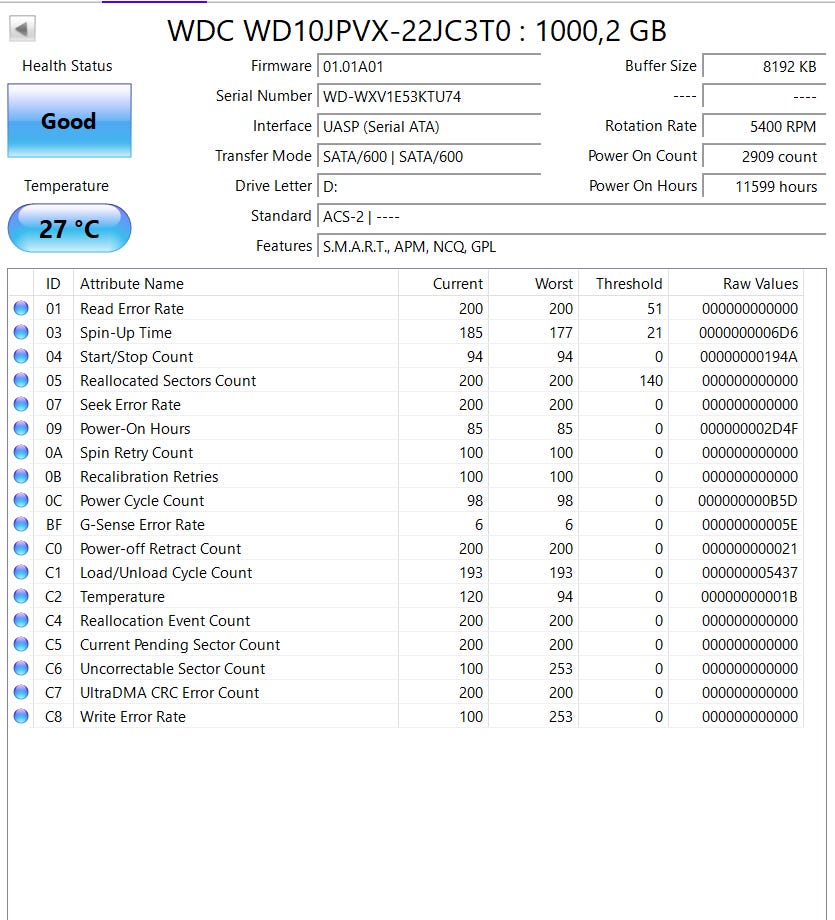Screen dimensions: 835x920
Task: Select the Reallocation Event Count attribute name
Action: (165, 621)
